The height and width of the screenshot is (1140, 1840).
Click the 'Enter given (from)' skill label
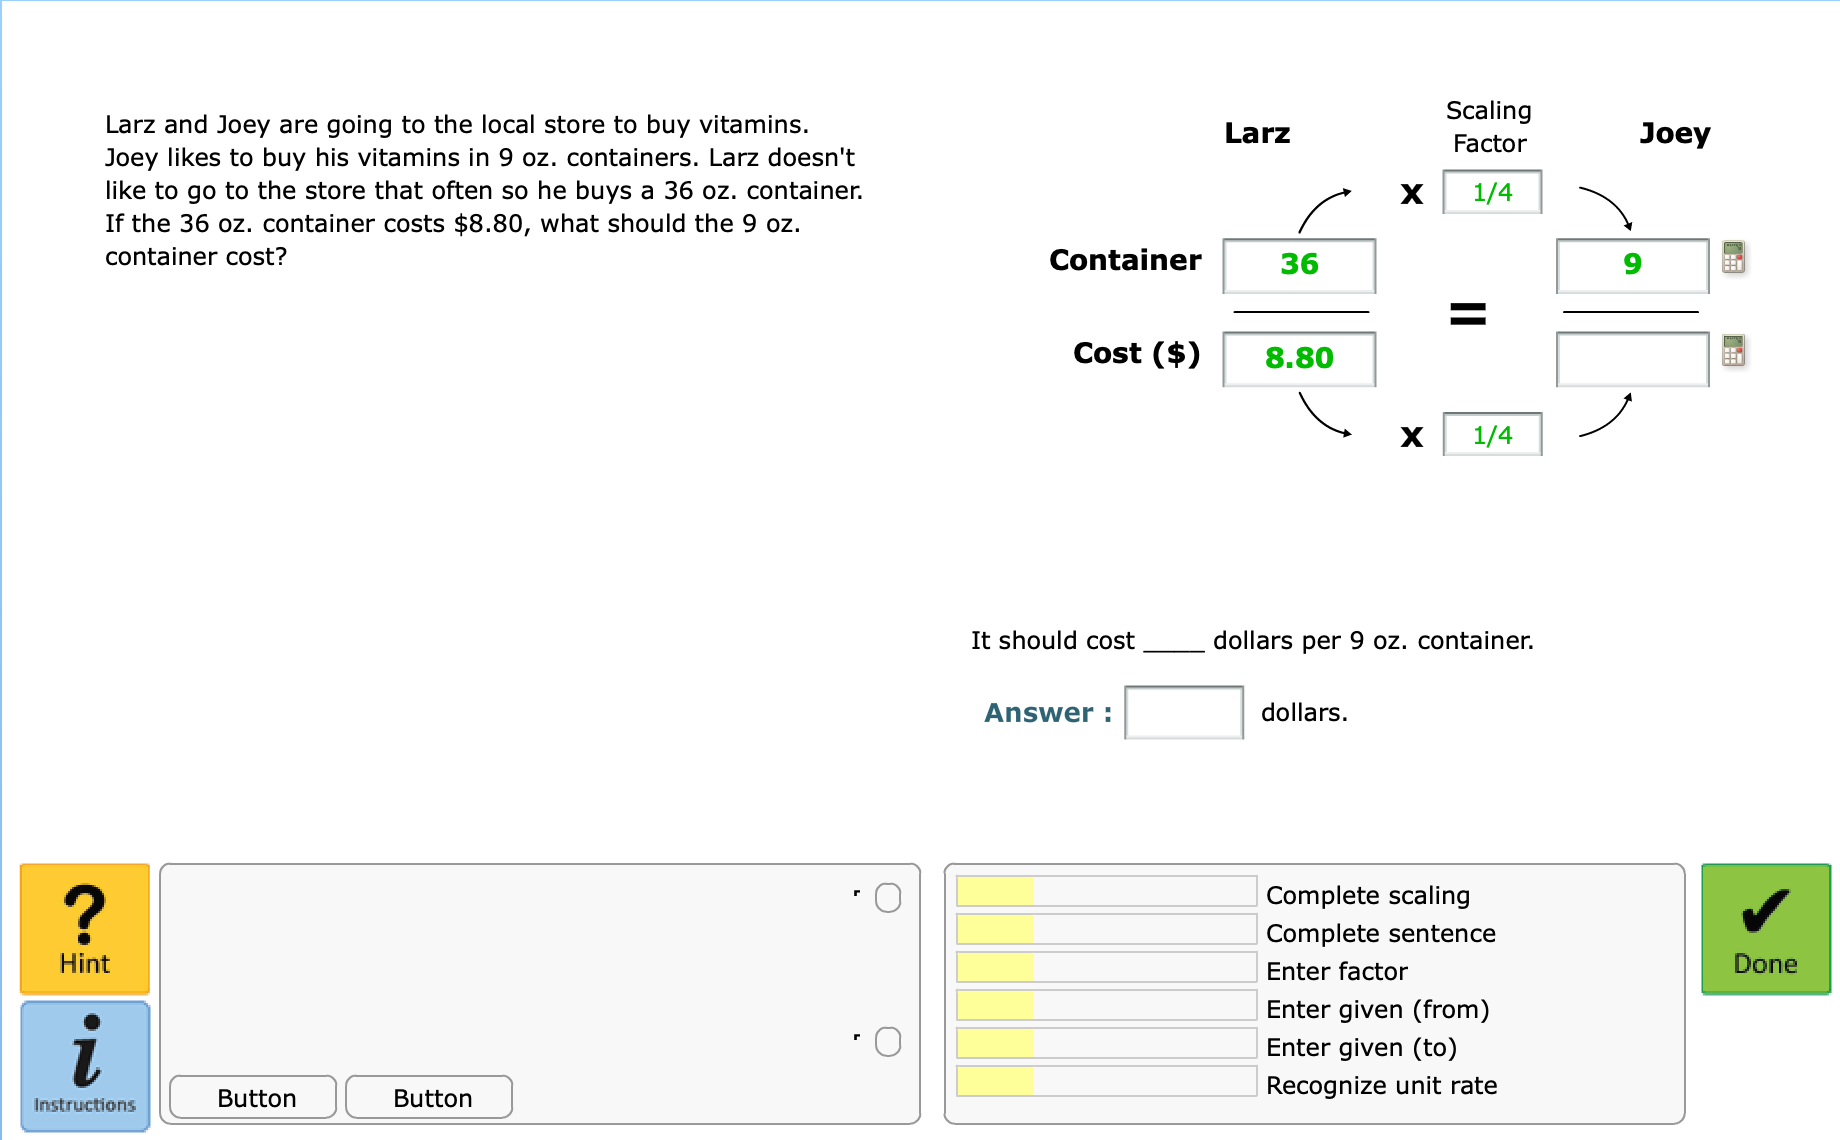coord(1378,1009)
